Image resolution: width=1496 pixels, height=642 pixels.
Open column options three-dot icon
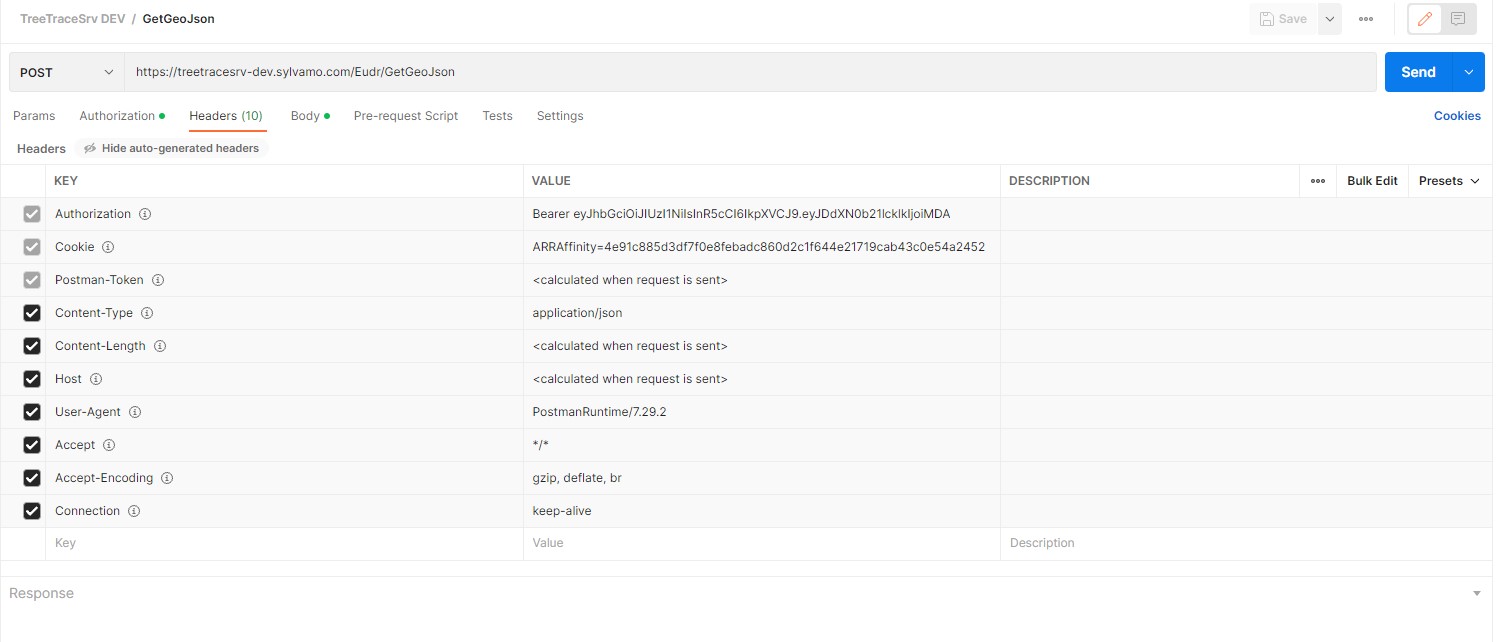point(1317,181)
